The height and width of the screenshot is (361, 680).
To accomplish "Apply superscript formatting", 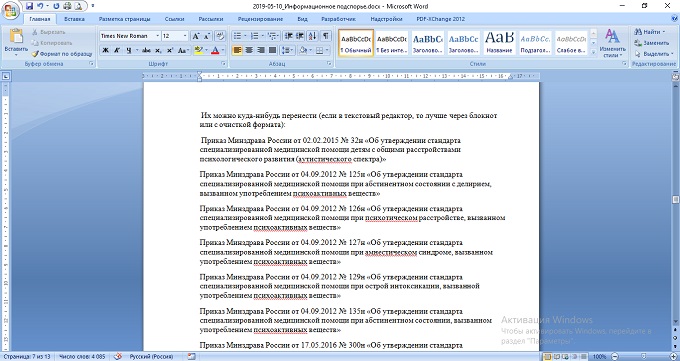I will coord(170,50).
